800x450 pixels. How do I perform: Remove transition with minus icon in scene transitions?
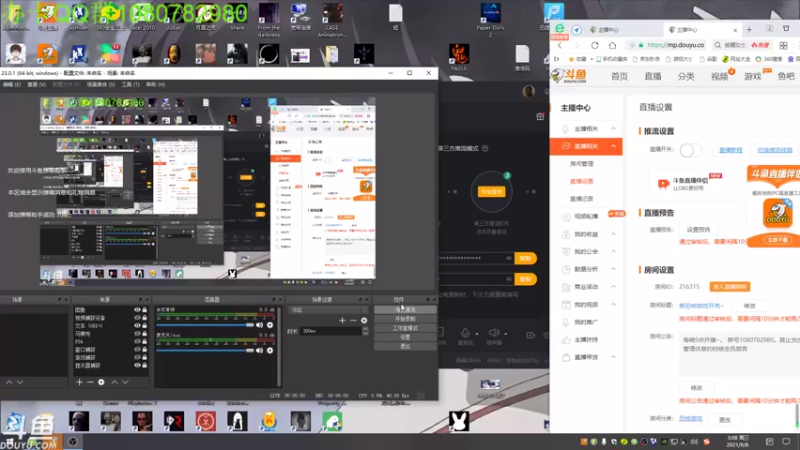point(353,320)
